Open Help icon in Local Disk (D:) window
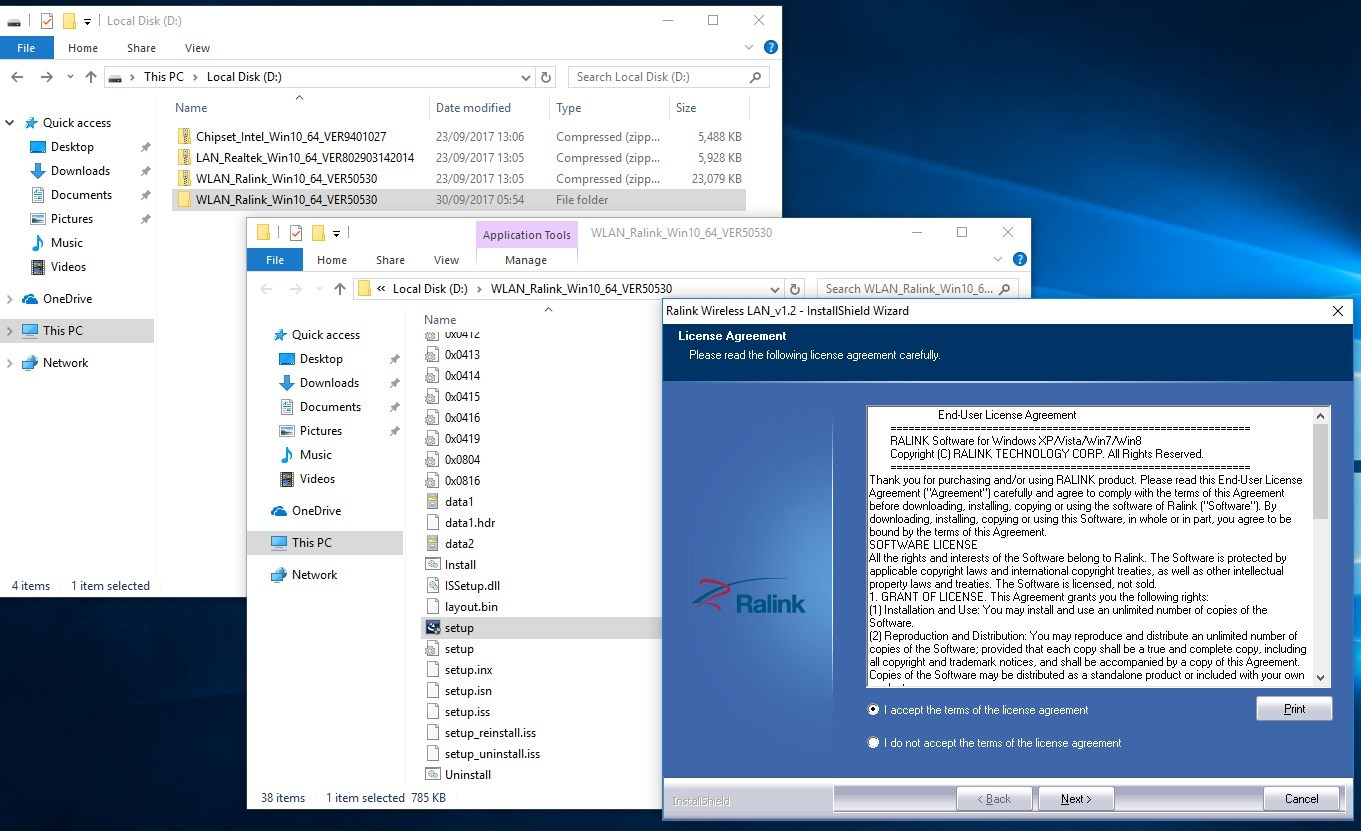The width and height of the screenshot is (1361, 831). [771, 47]
